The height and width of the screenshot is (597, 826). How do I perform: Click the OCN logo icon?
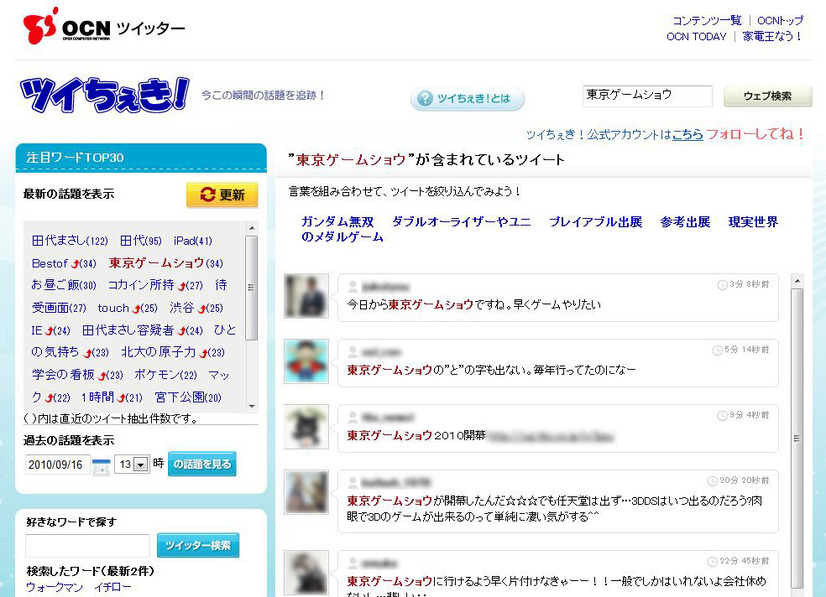click(40, 26)
